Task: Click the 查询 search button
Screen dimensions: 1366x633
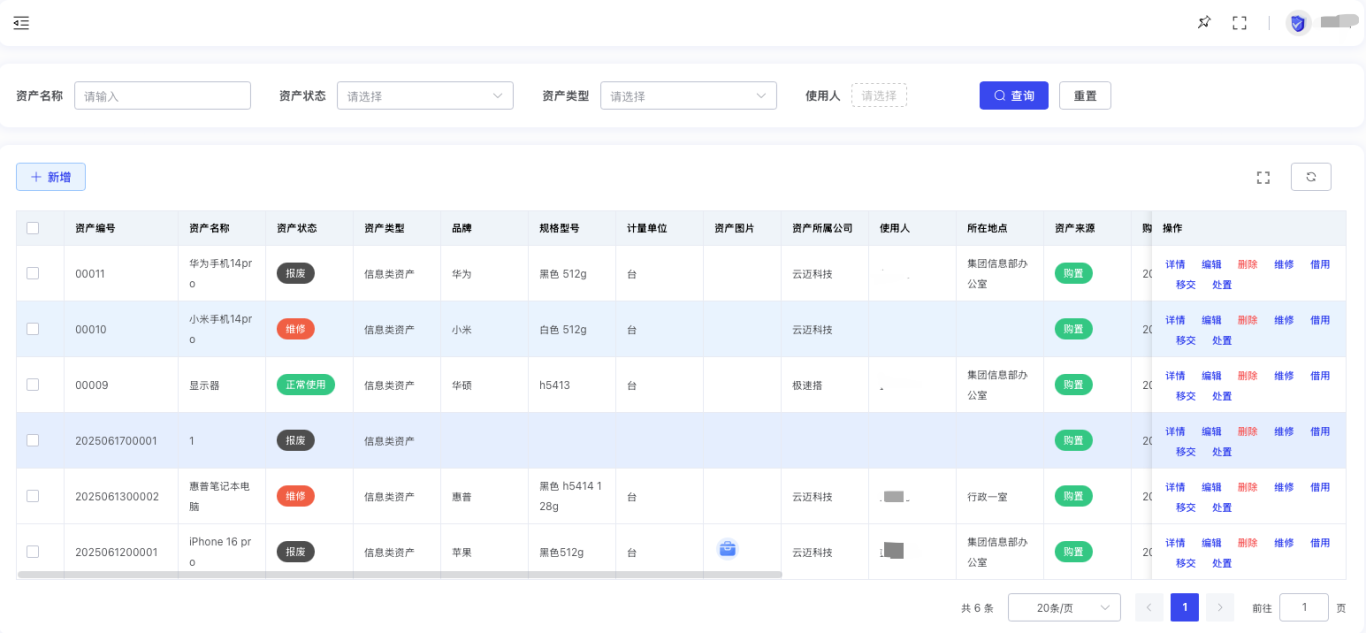Action: click(x=1014, y=96)
